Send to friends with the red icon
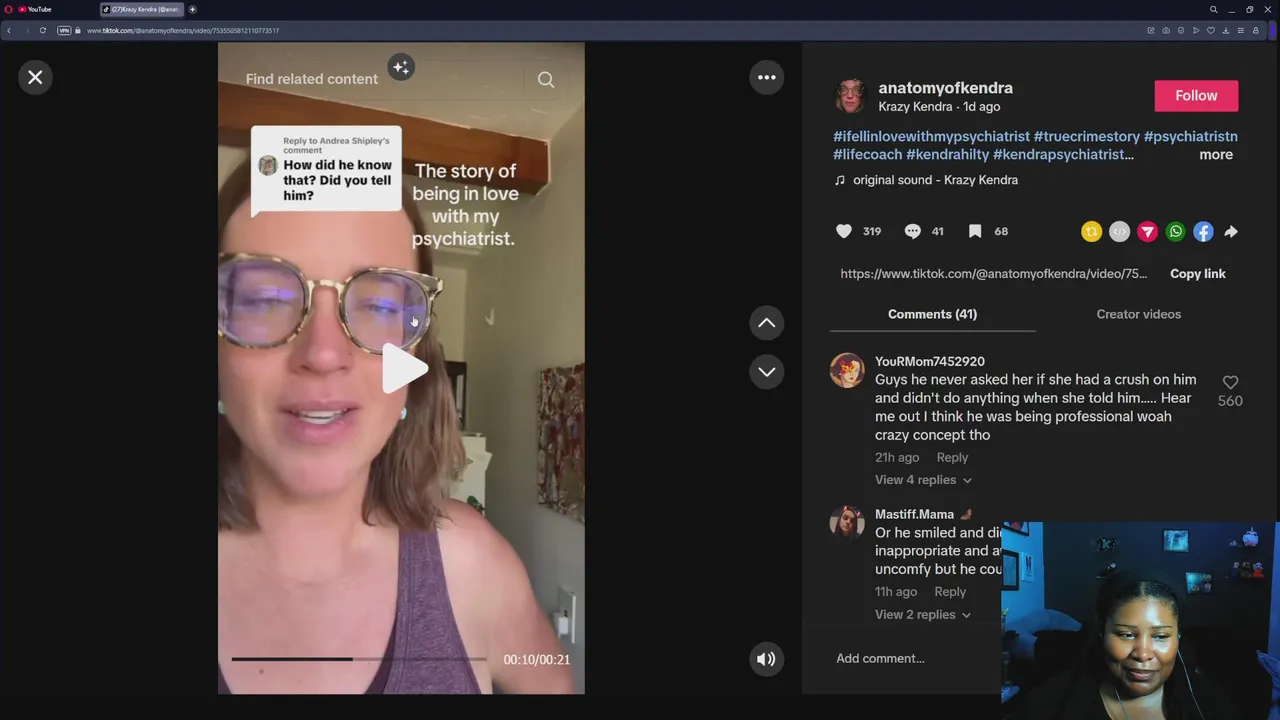This screenshot has width=1280, height=720. pos(1147,231)
